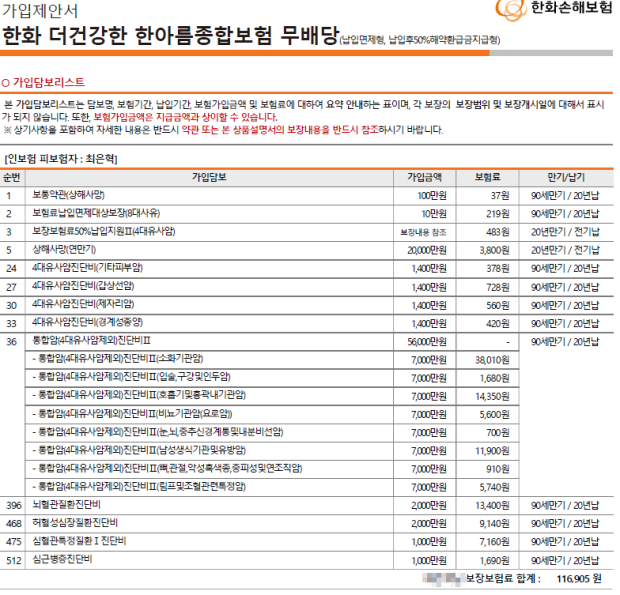This screenshot has width=620, height=595.
Task: Click 4대유사암진단비(기타피부암) row
Action: coord(307,269)
